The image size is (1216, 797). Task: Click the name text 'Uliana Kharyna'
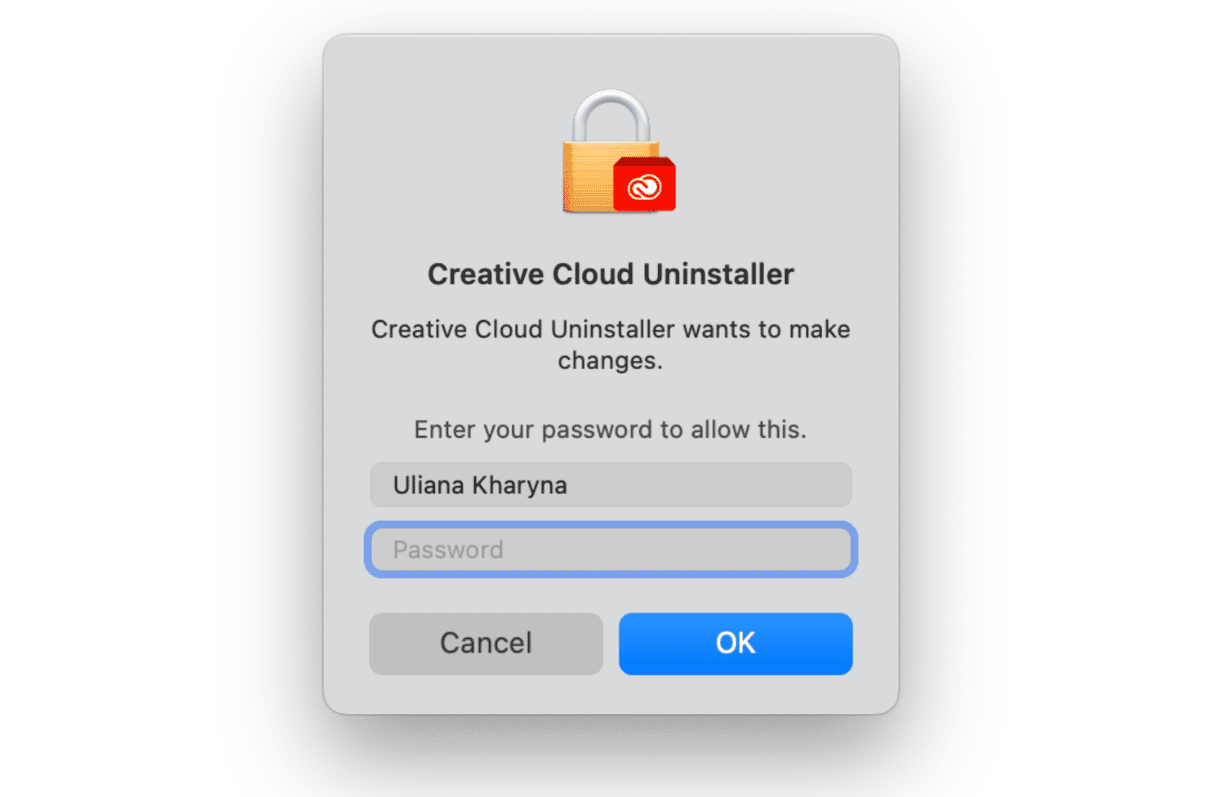480,485
